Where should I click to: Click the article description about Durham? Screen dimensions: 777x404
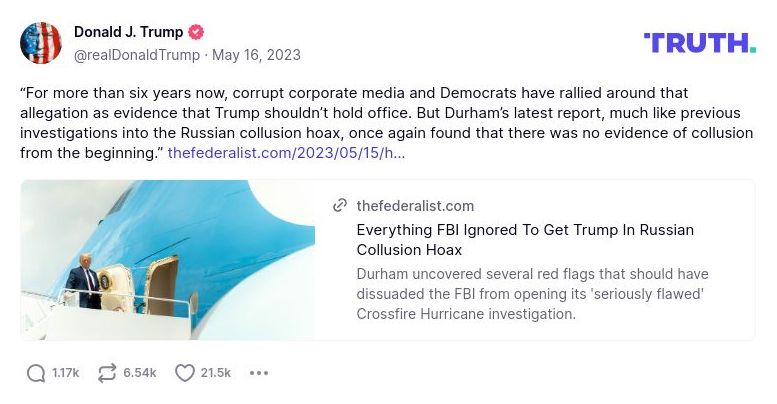tap(532, 294)
